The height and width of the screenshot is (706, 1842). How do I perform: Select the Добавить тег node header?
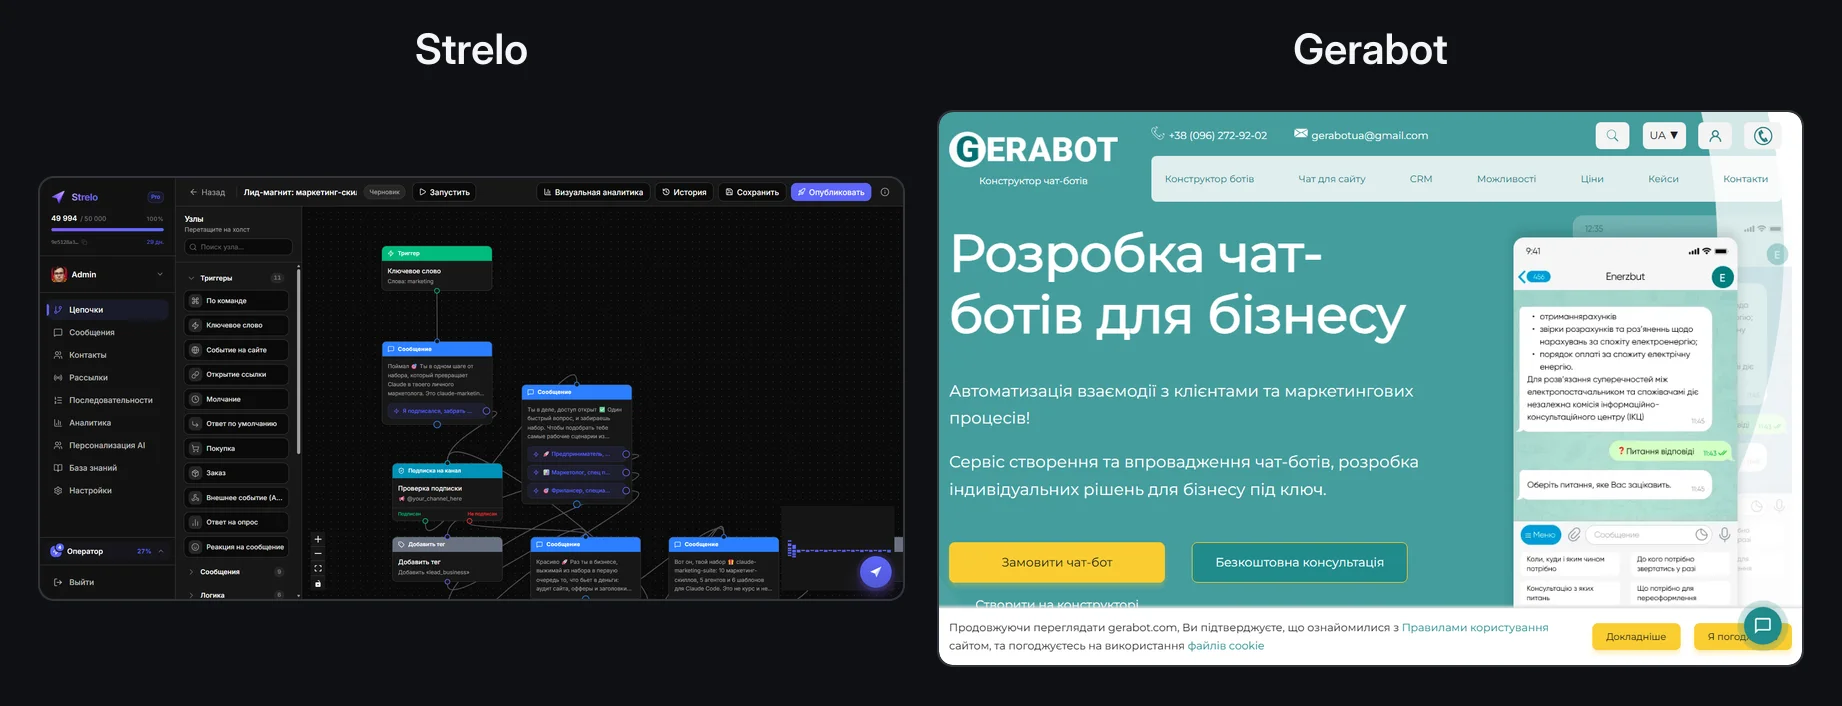coord(447,545)
